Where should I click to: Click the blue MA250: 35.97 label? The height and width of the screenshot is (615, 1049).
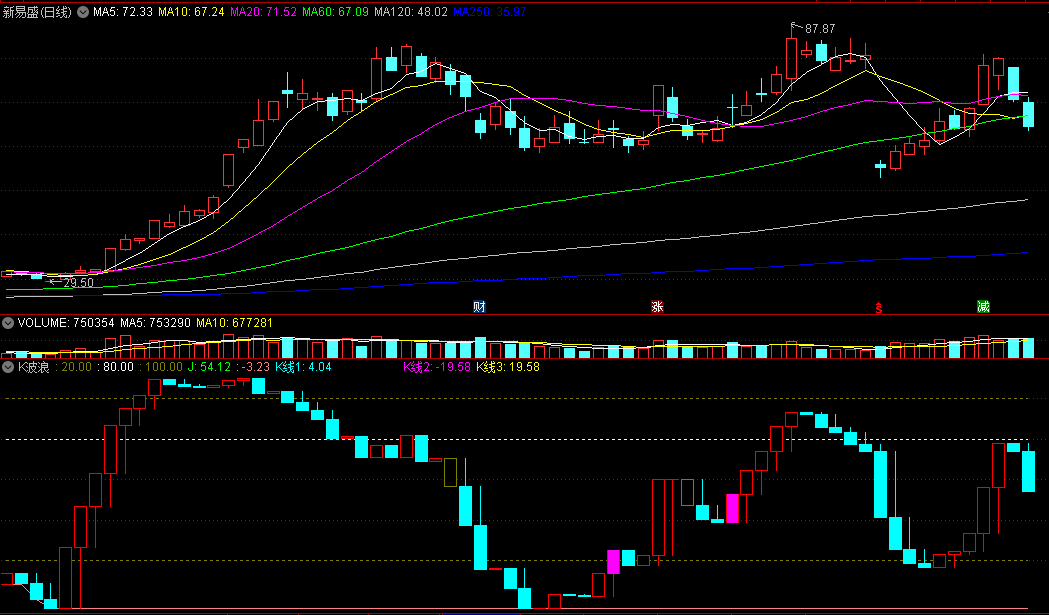pyautogui.click(x=490, y=12)
